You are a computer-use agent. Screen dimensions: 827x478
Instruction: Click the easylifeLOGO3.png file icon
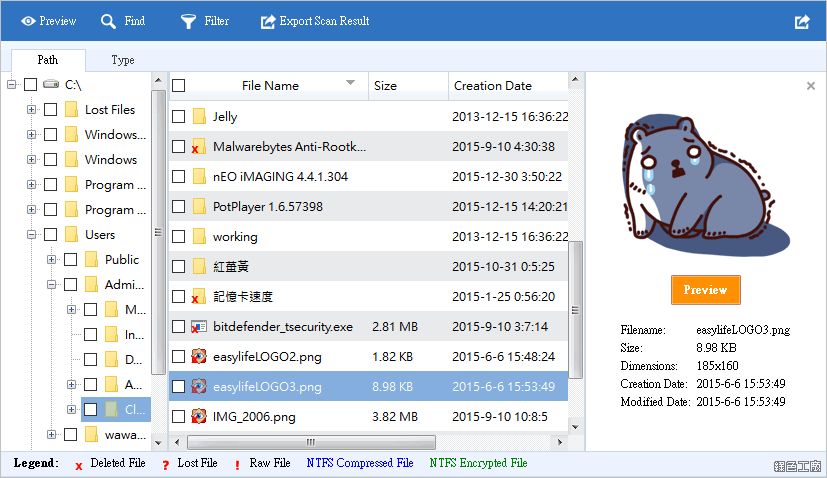198,387
